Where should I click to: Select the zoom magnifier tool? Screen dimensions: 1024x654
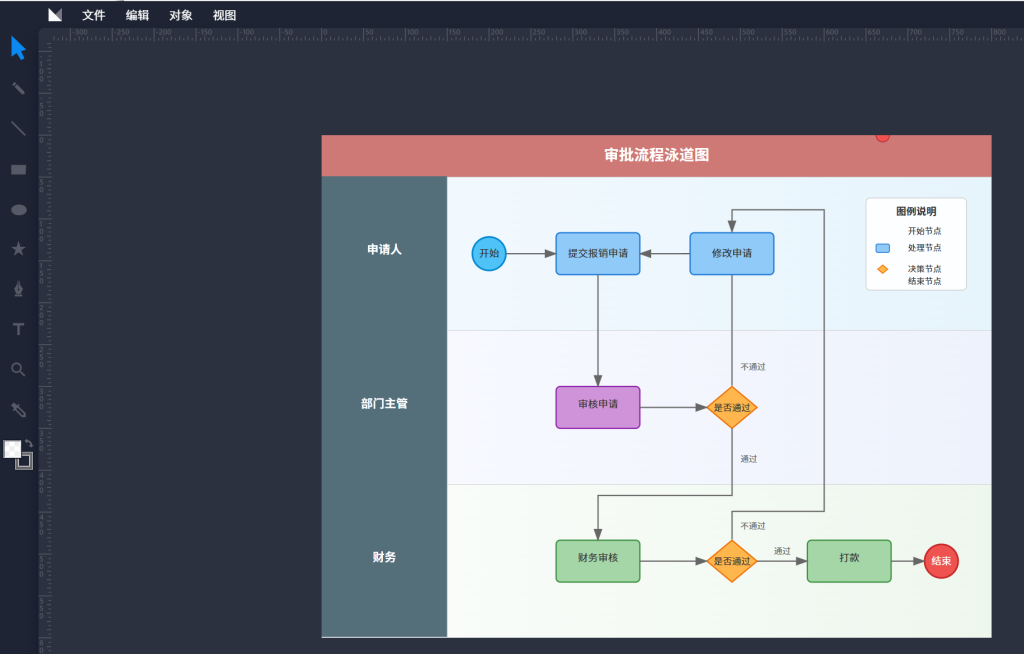(x=18, y=370)
